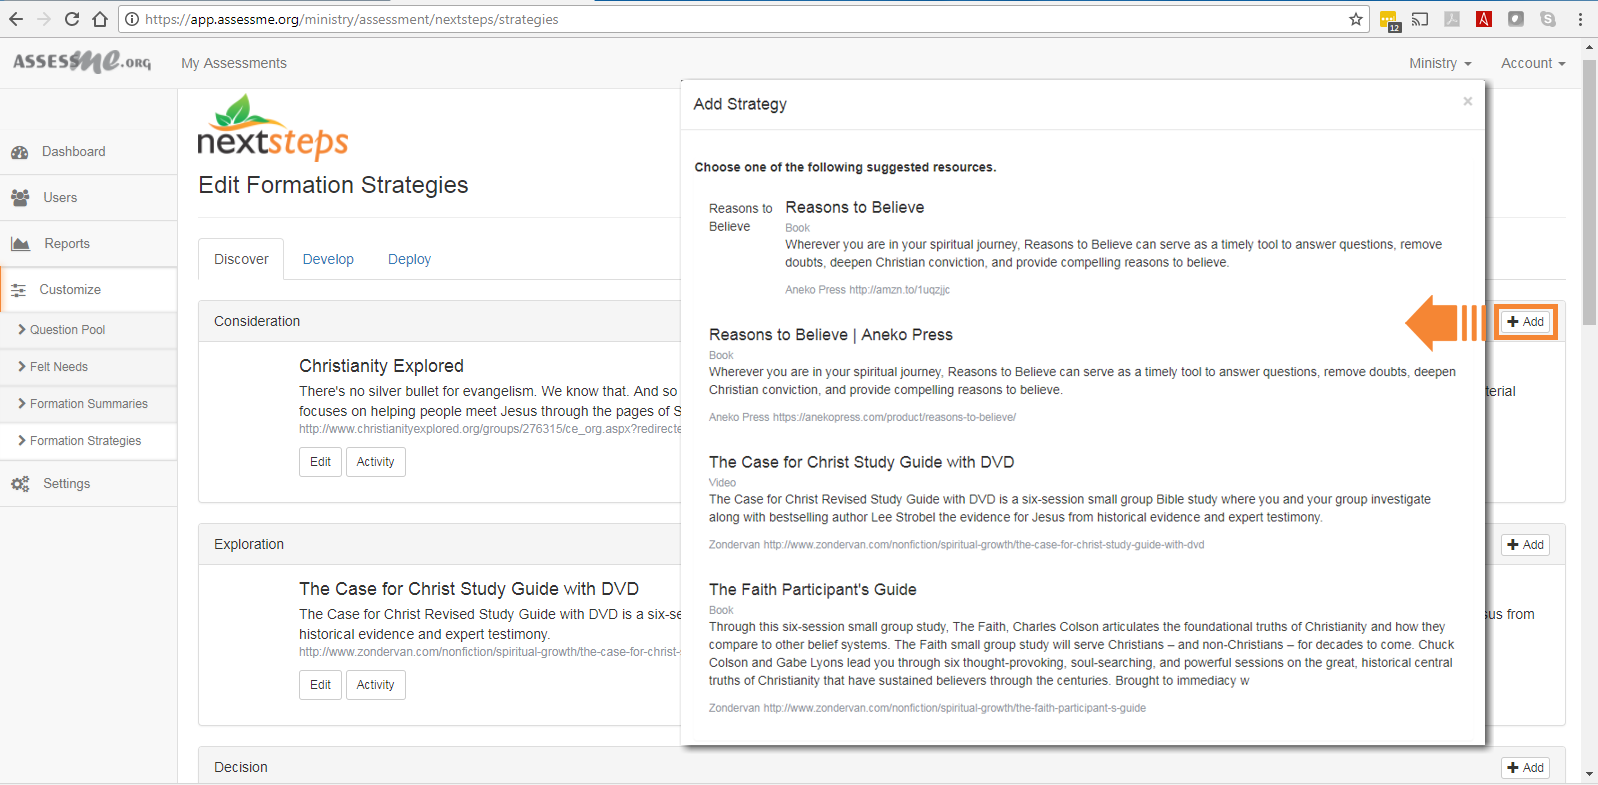This screenshot has height=785, width=1598.
Task: Open the Ministry dropdown menu
Action: click(1440, 63)
